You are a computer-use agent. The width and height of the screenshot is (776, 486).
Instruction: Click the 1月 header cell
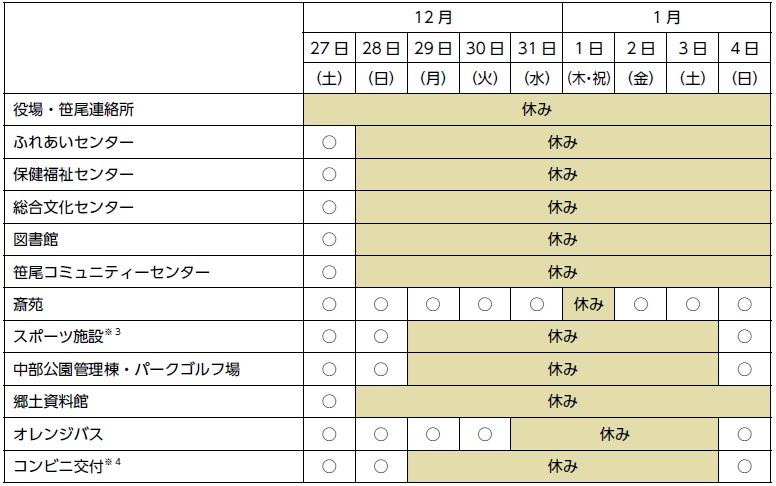pos(666,17)
